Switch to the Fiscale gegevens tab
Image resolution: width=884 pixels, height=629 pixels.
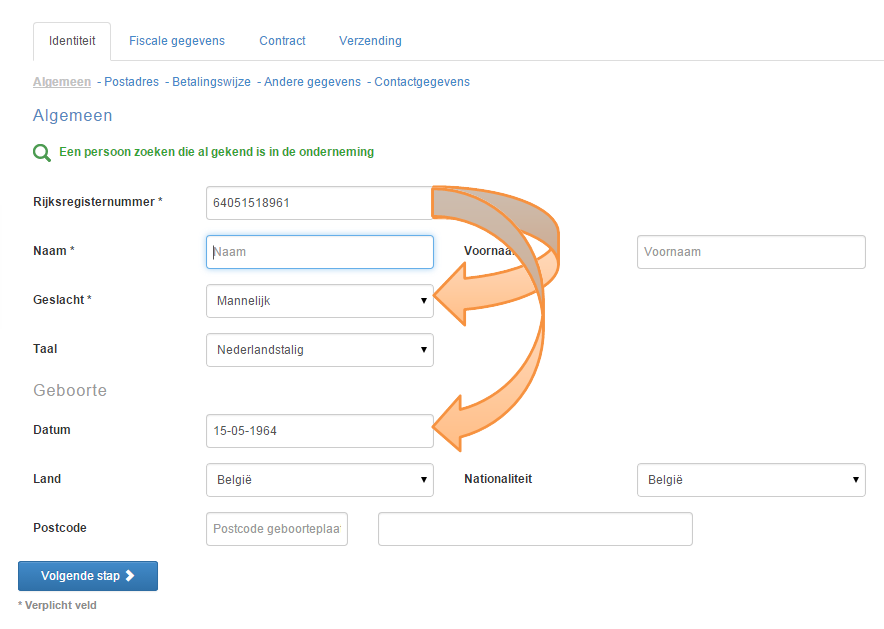coord(177,41)
